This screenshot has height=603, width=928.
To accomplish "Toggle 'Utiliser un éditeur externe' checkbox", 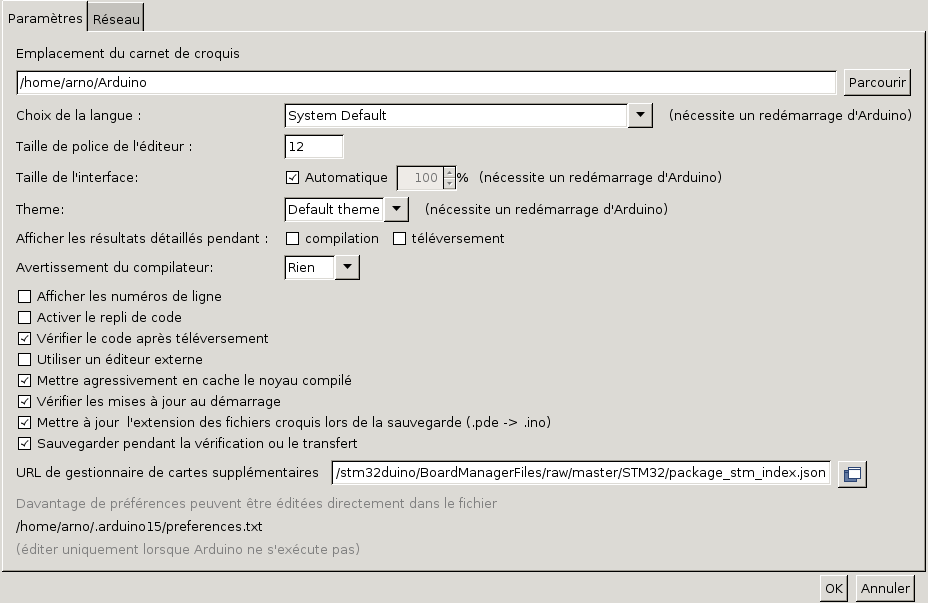I will [25, 360].
